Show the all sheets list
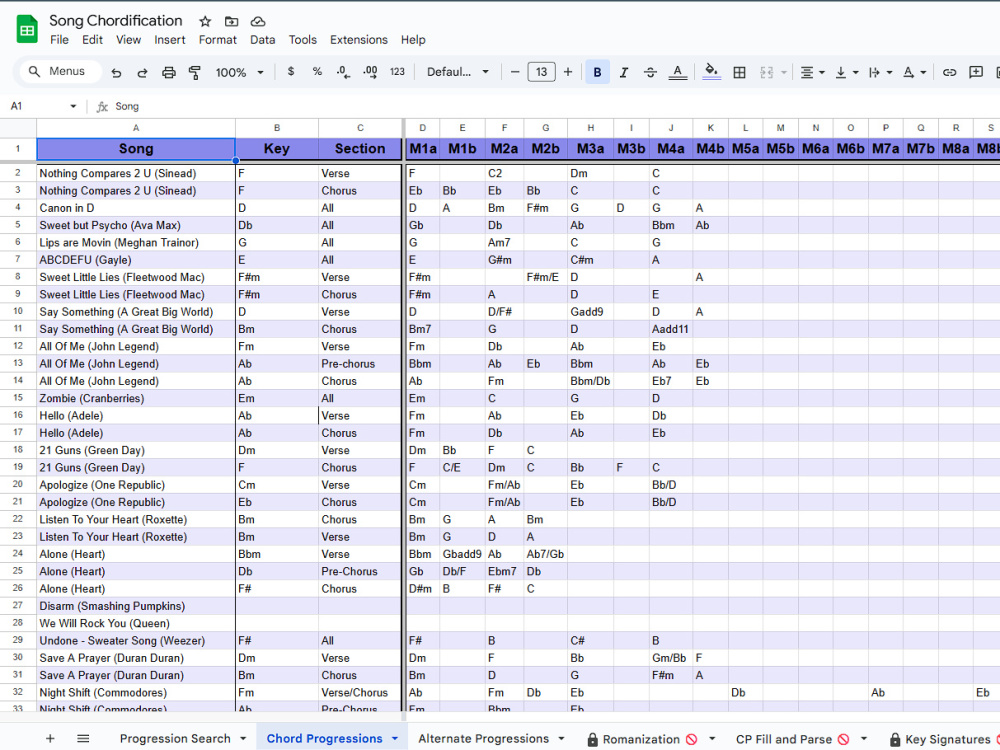 click(83, 739)
